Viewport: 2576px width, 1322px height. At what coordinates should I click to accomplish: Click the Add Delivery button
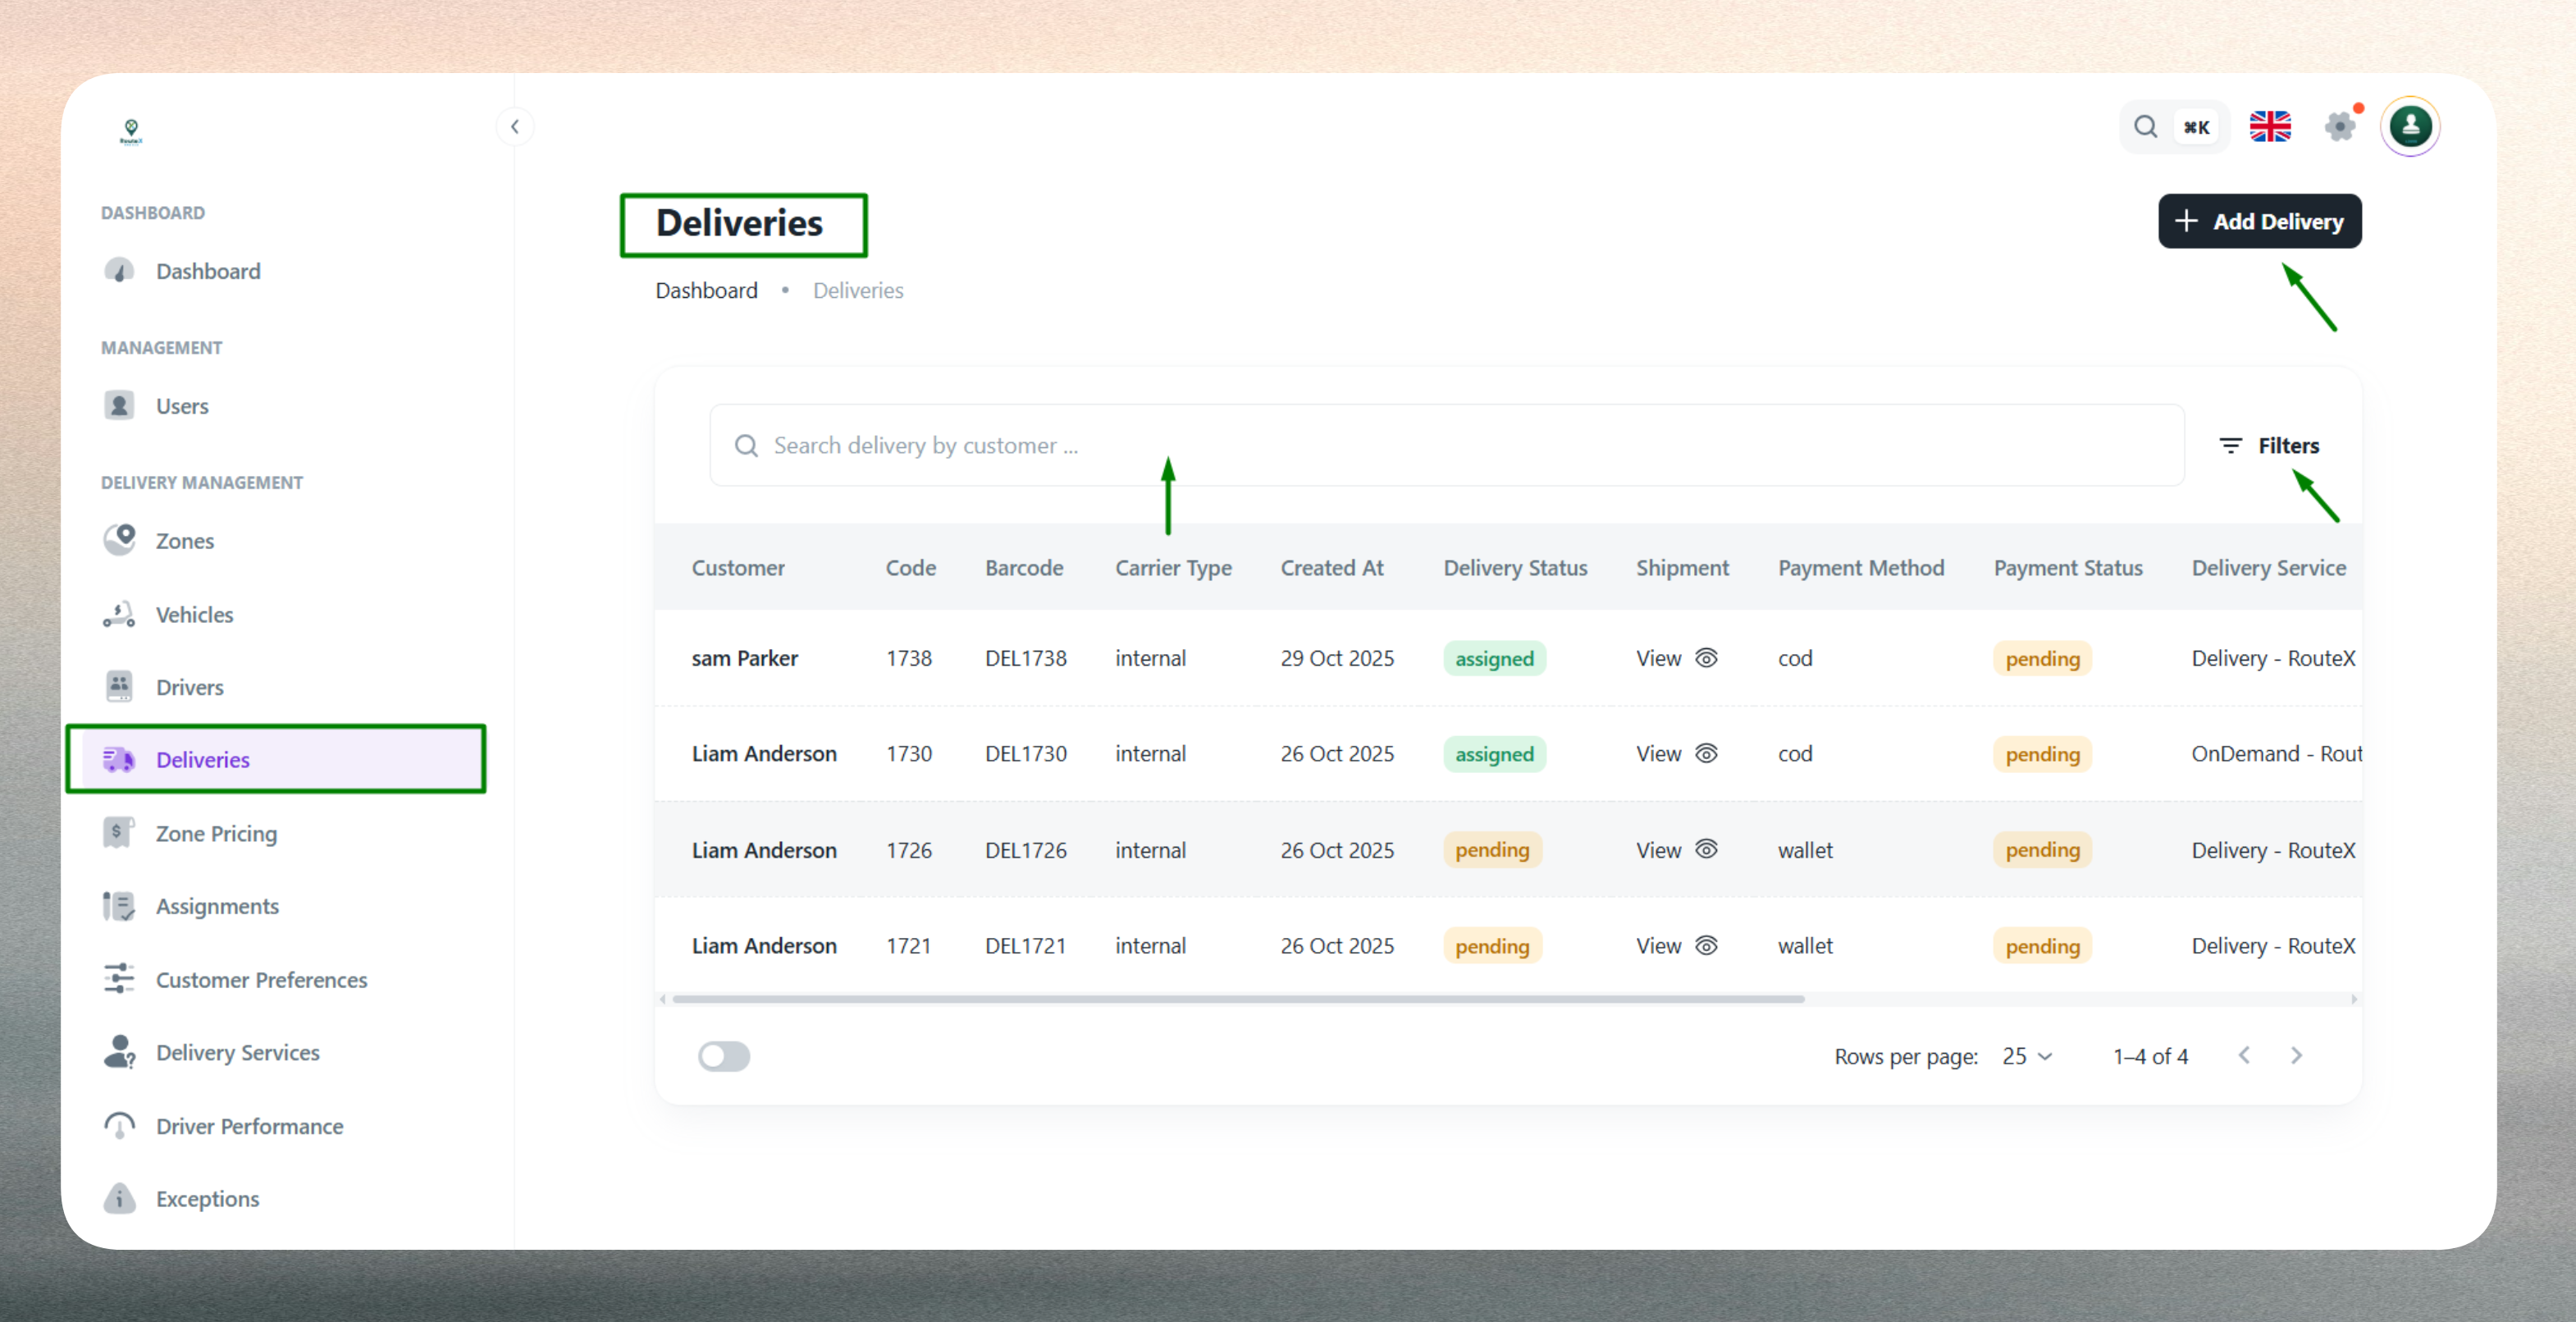tap(2259, 221)
